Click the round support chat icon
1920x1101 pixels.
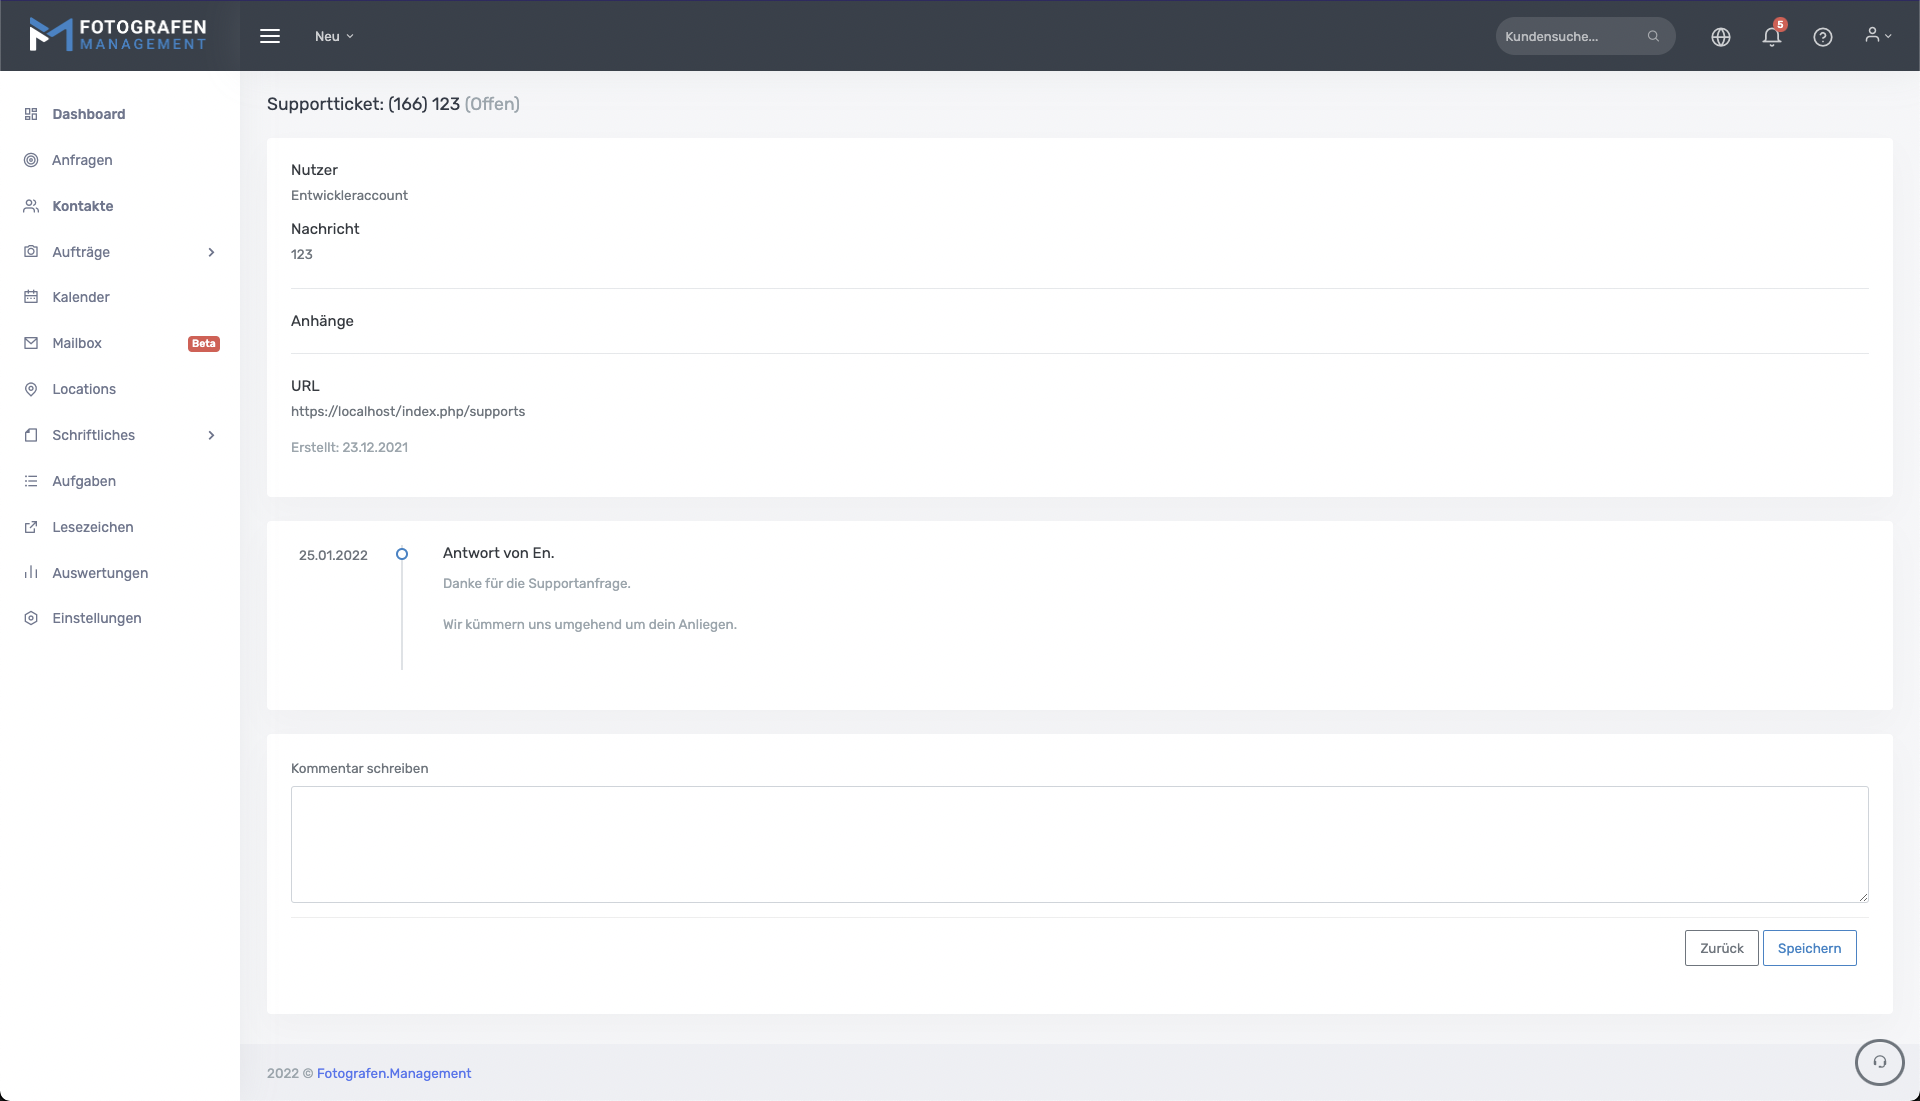click(x=1879, y=1062)
